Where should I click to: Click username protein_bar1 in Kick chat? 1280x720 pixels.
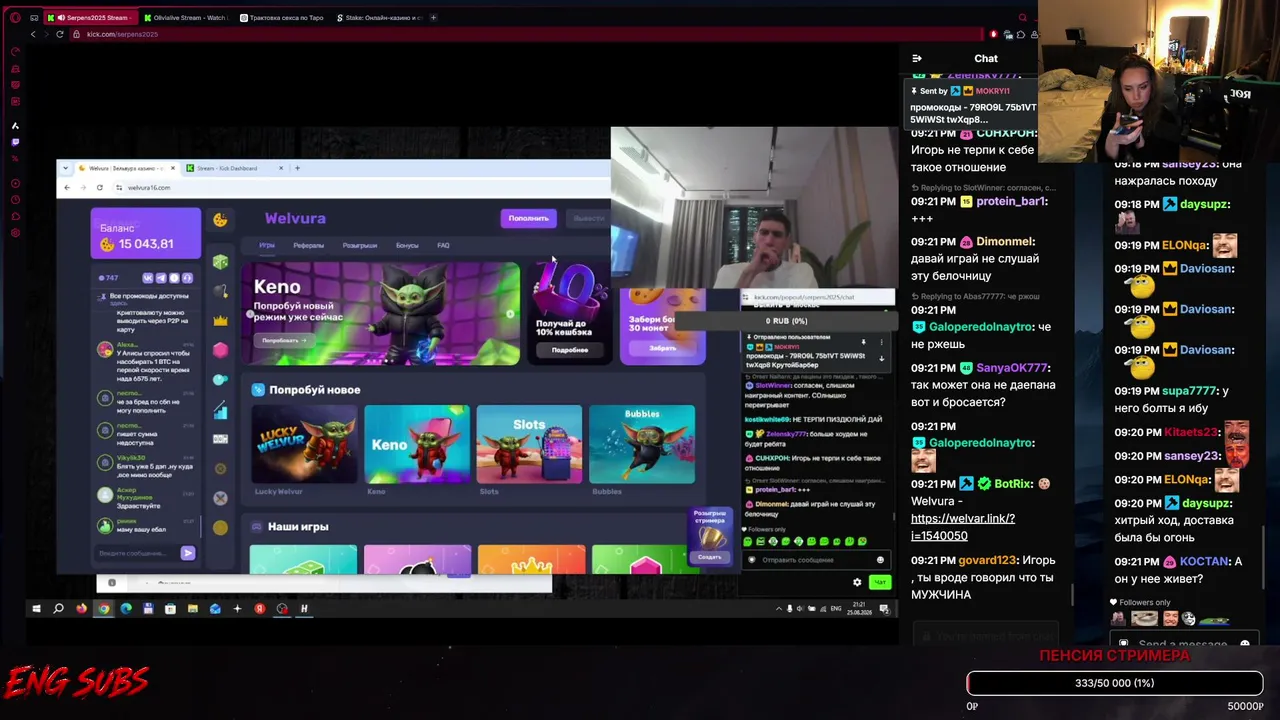coord(1011,201)
